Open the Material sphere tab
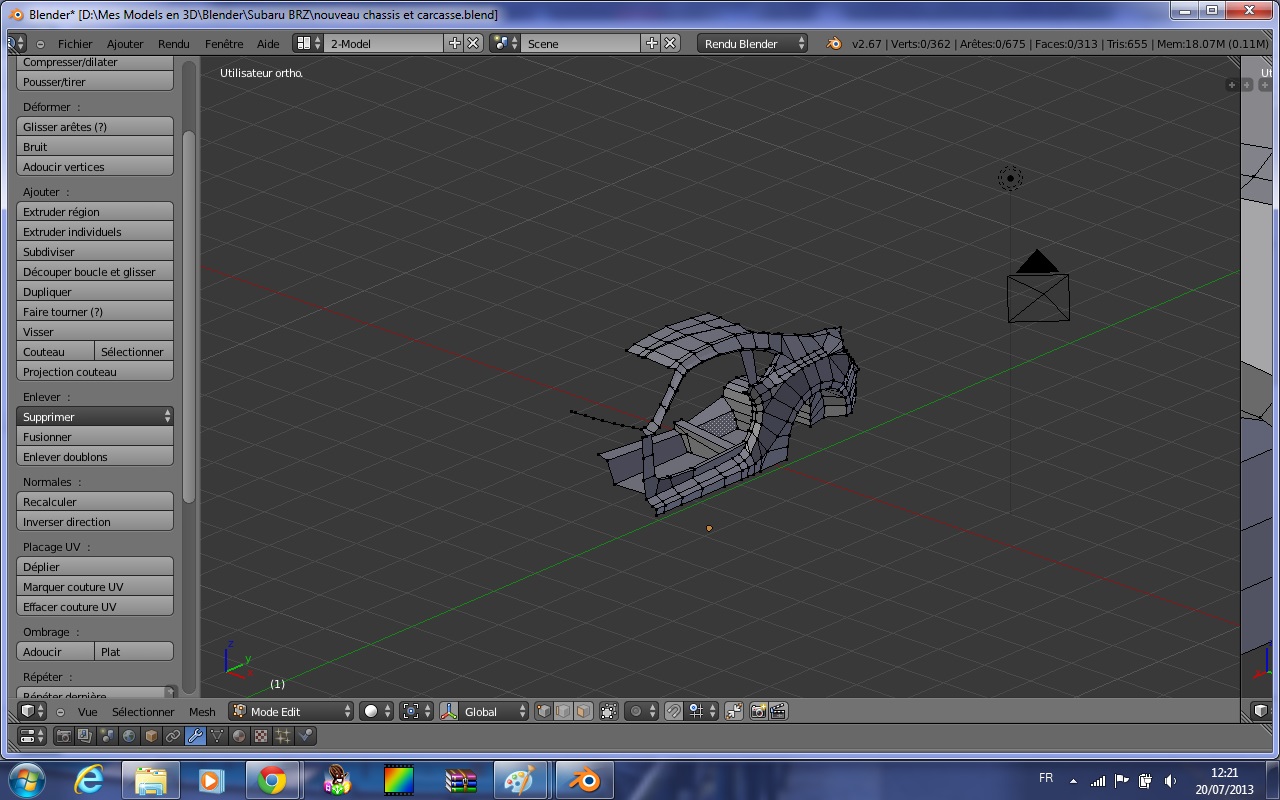Viewport: 1280px width, 800px height. click(x=239, y=736)
